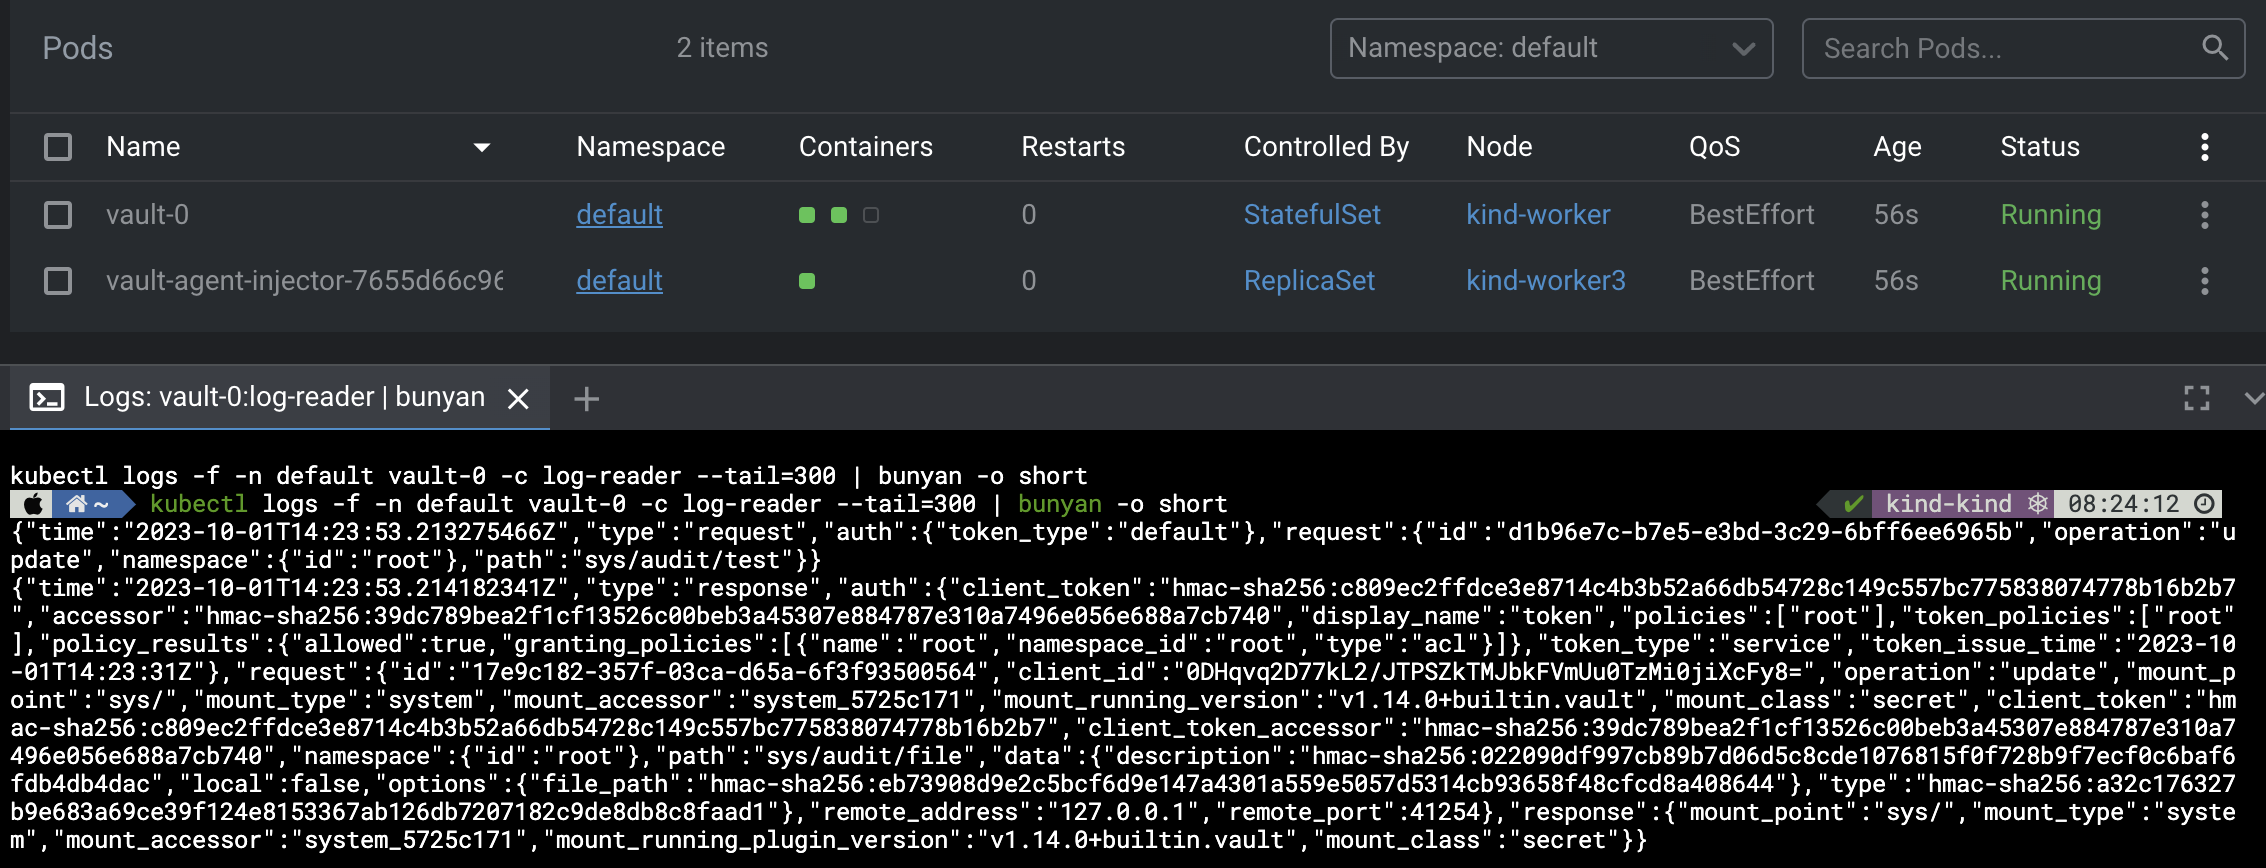Image resolution: width=2266 pixels, height=868 pixels.
Task: Open the kind-worker node link
Action: [1538, 215]
